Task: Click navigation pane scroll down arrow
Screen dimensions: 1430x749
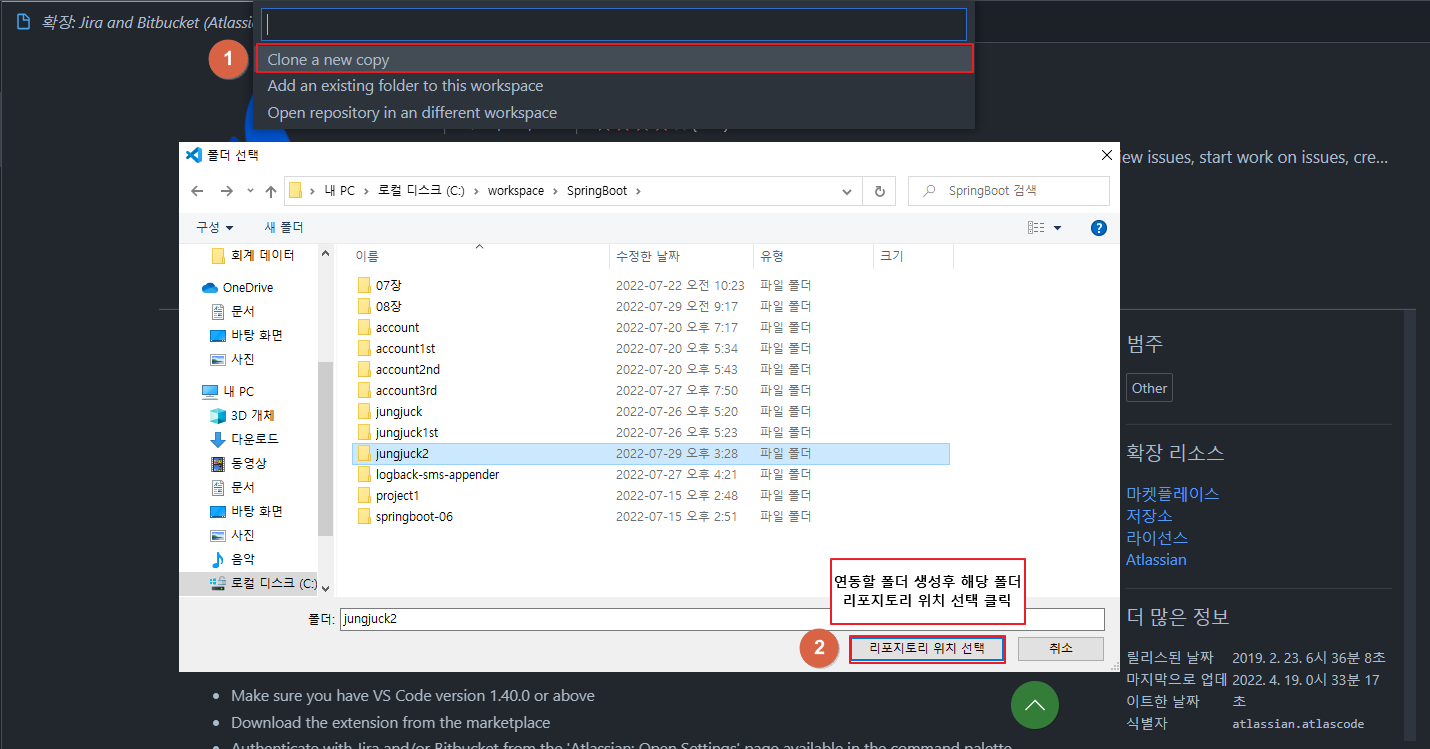Action: [x=325, y=589]
